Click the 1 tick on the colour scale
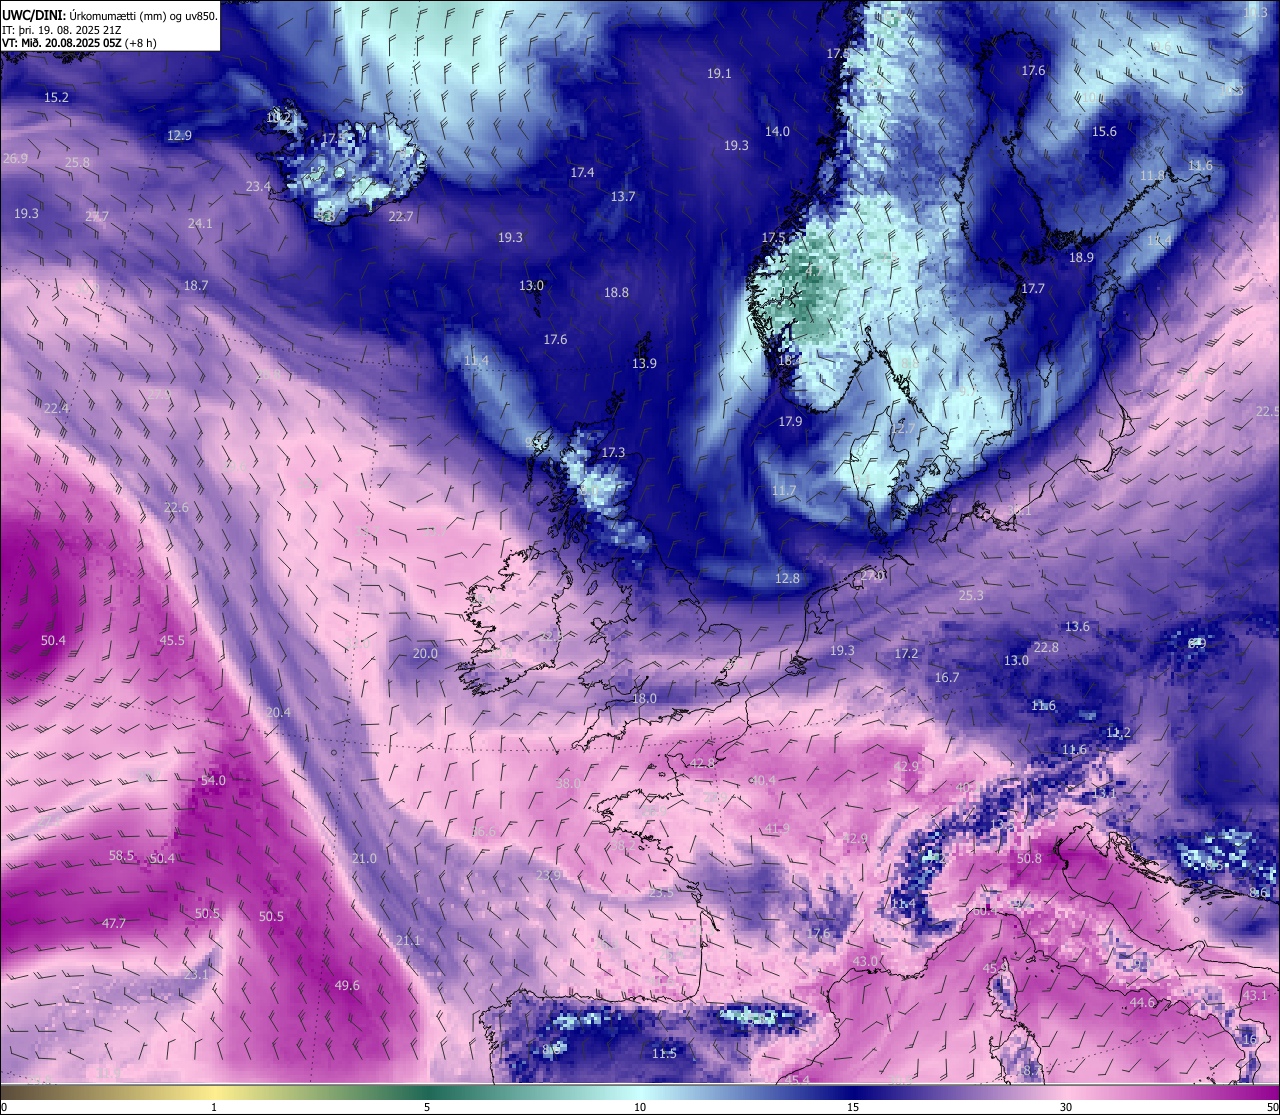 [214, 1107]
